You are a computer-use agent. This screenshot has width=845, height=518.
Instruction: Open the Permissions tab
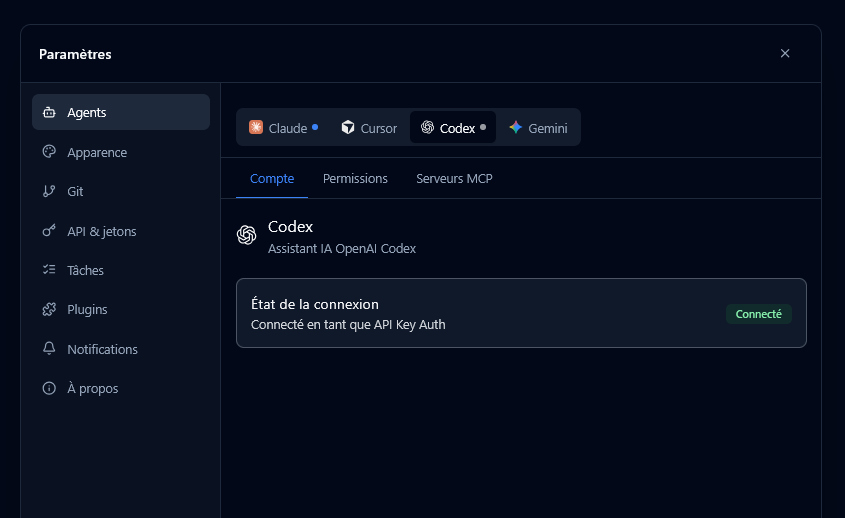355,178
